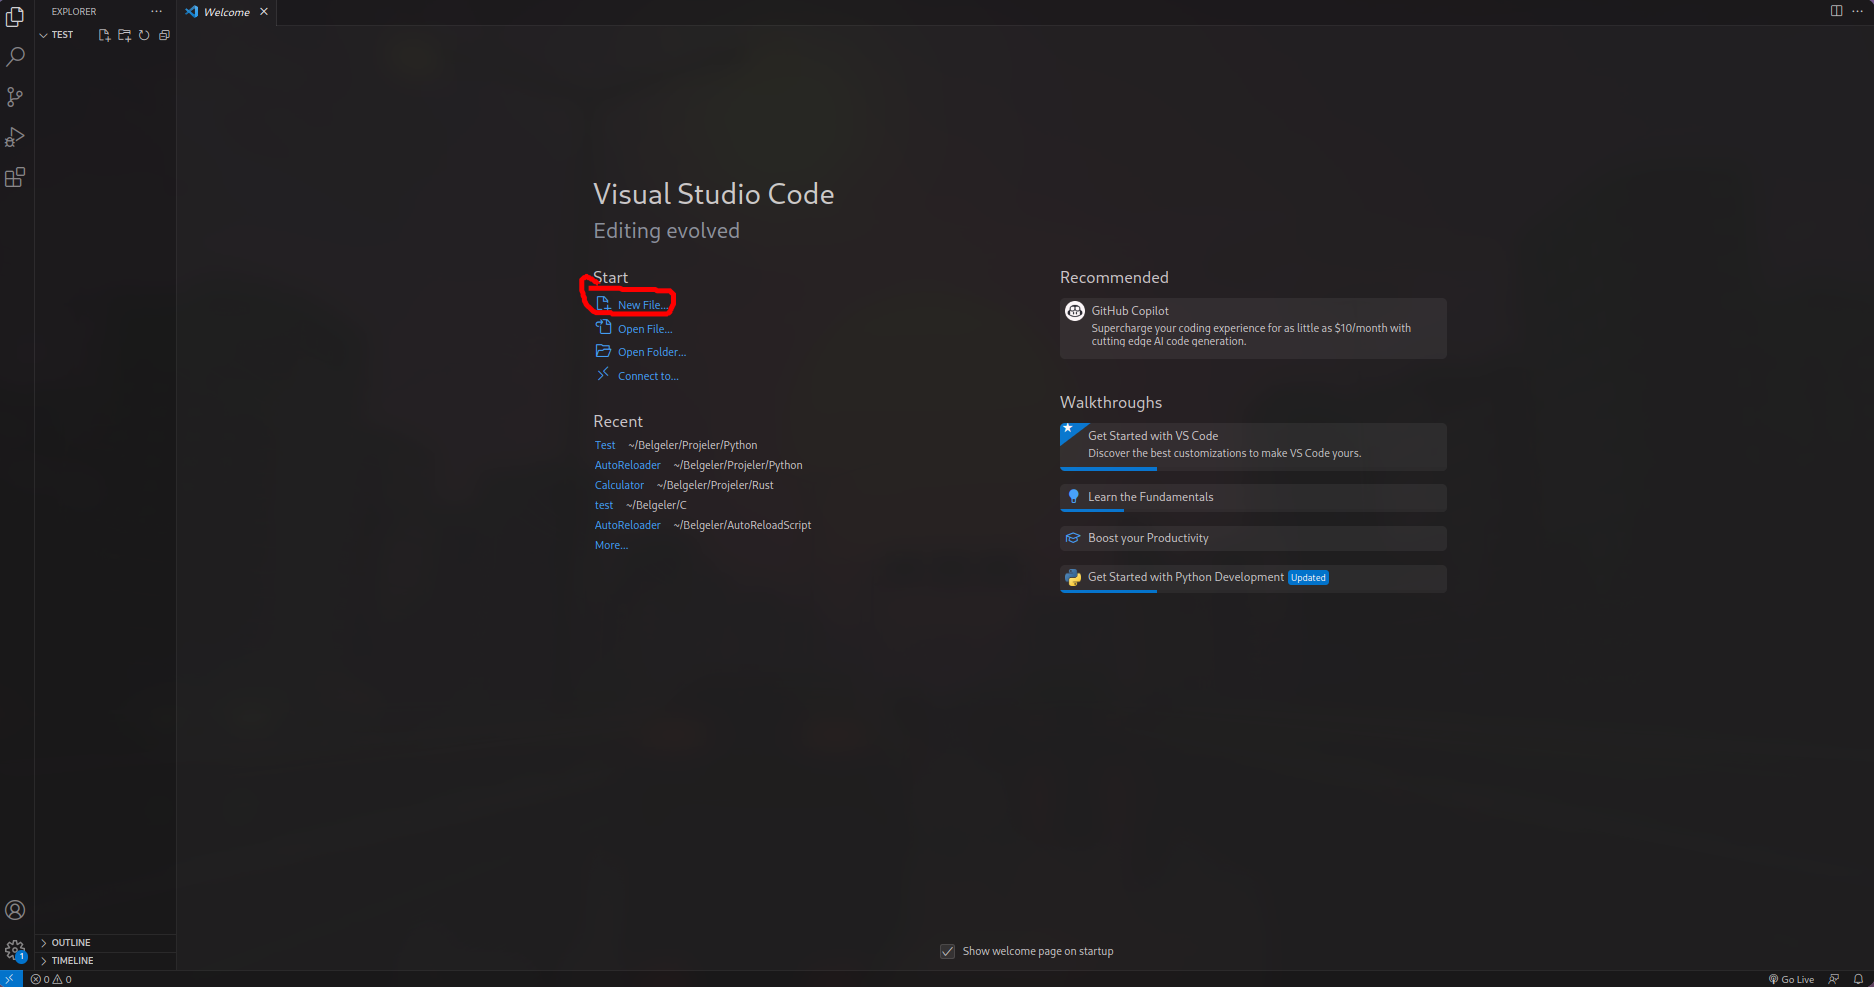This screenshot has height=987, width=1874.
Task: Open editor More Actions menu at top right
Action: point(1858,11)
